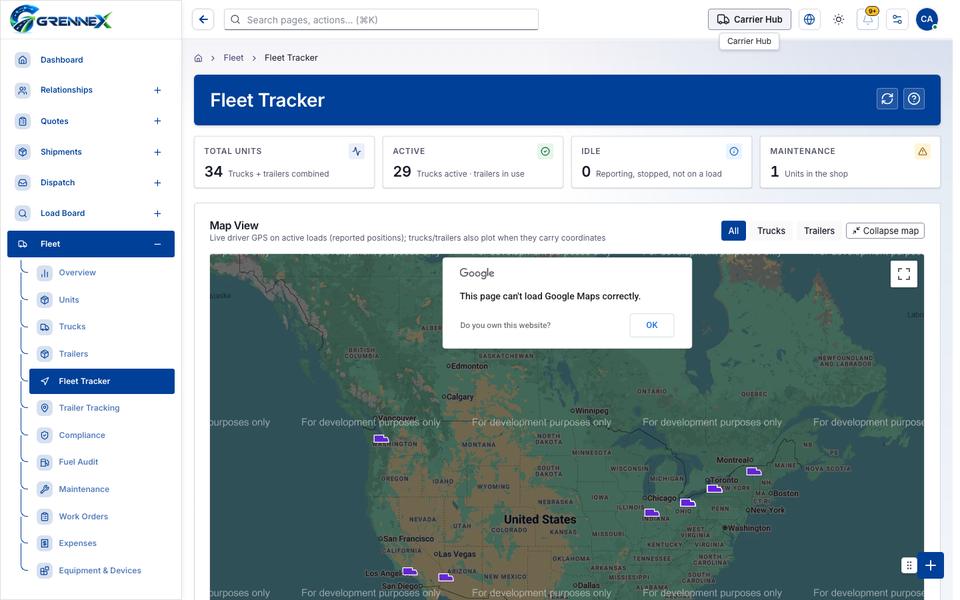Screen dimensions: 960x600
Task: Enter fullscreen map view
Action: pos(904,274)
